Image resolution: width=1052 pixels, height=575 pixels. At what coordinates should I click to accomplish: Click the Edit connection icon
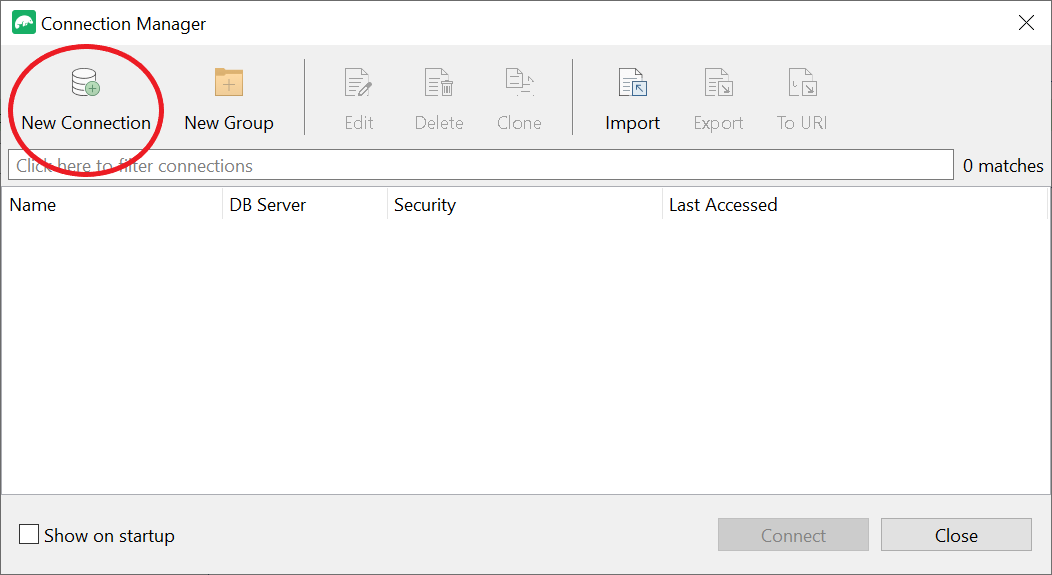coord(358,83)
